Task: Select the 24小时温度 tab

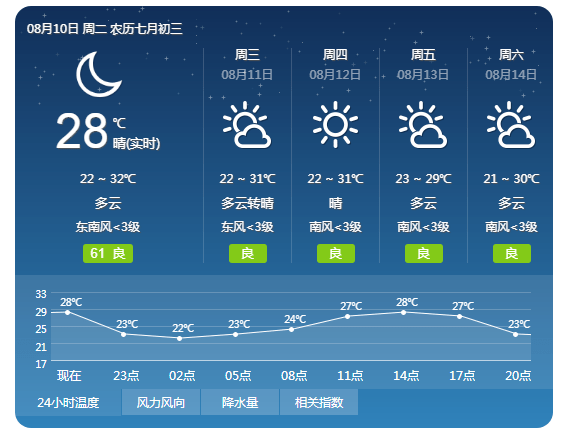Action: pyautogui.click(x=68, y=402)
